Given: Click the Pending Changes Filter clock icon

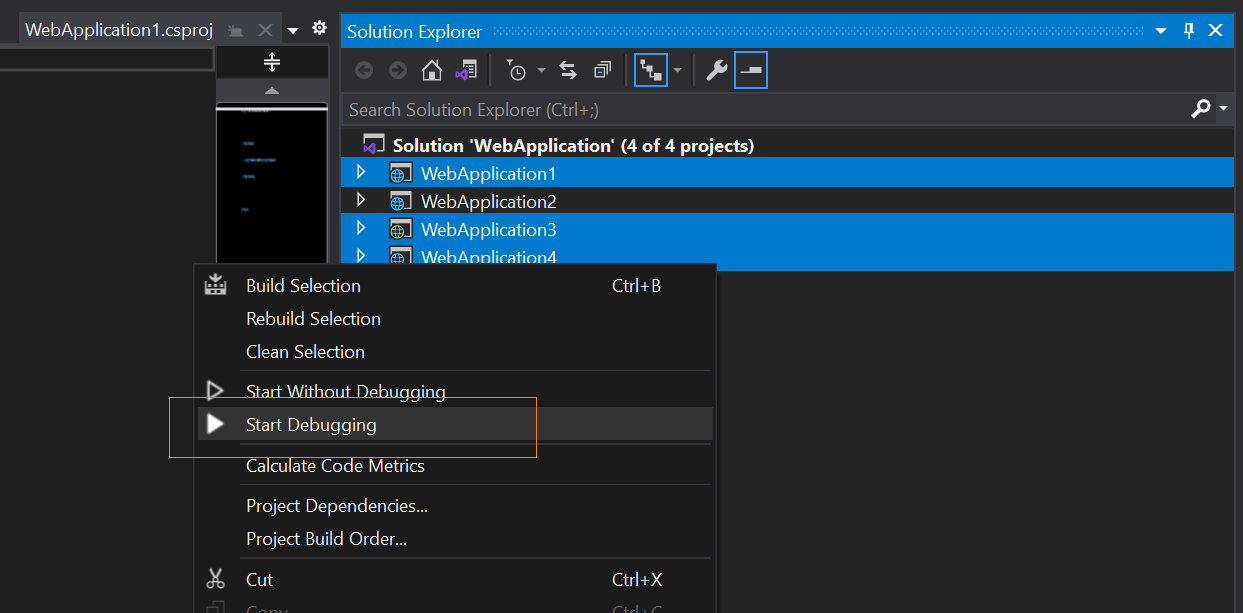Looking at the screenshot, I should pyautogui.click(x=518, y=70).
